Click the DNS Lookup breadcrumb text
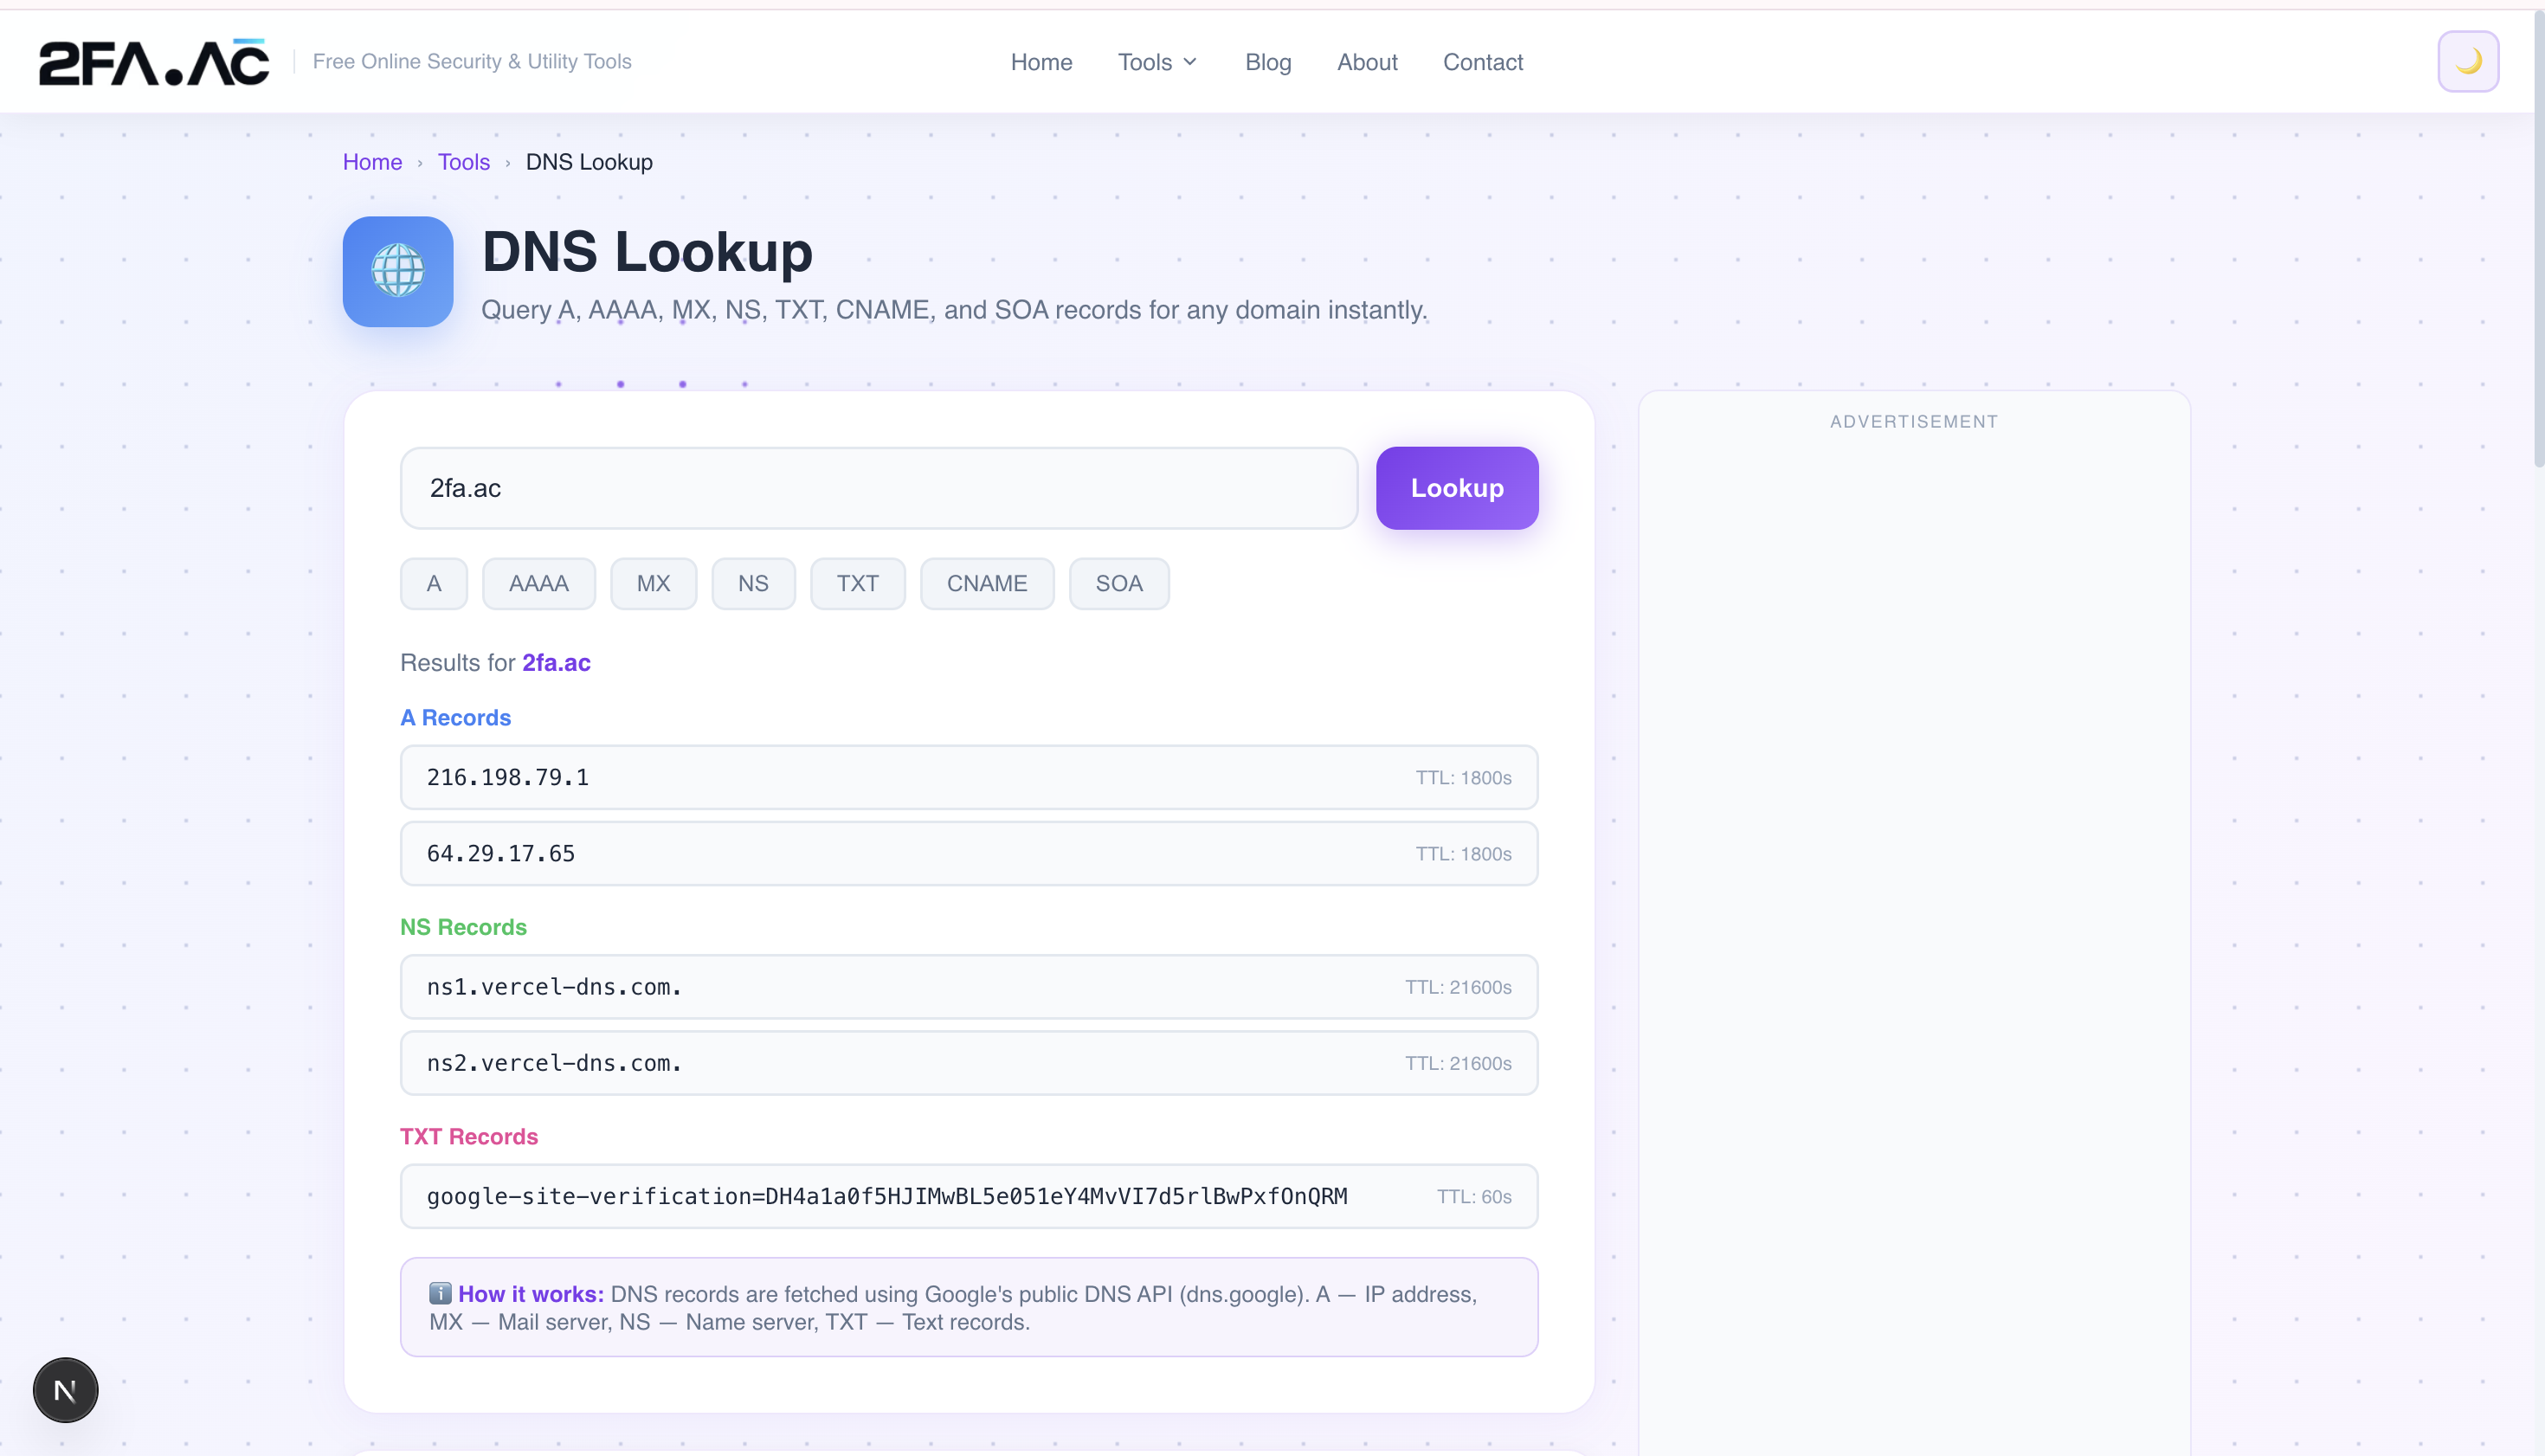2545x1456 pixels. coord(589,162)
